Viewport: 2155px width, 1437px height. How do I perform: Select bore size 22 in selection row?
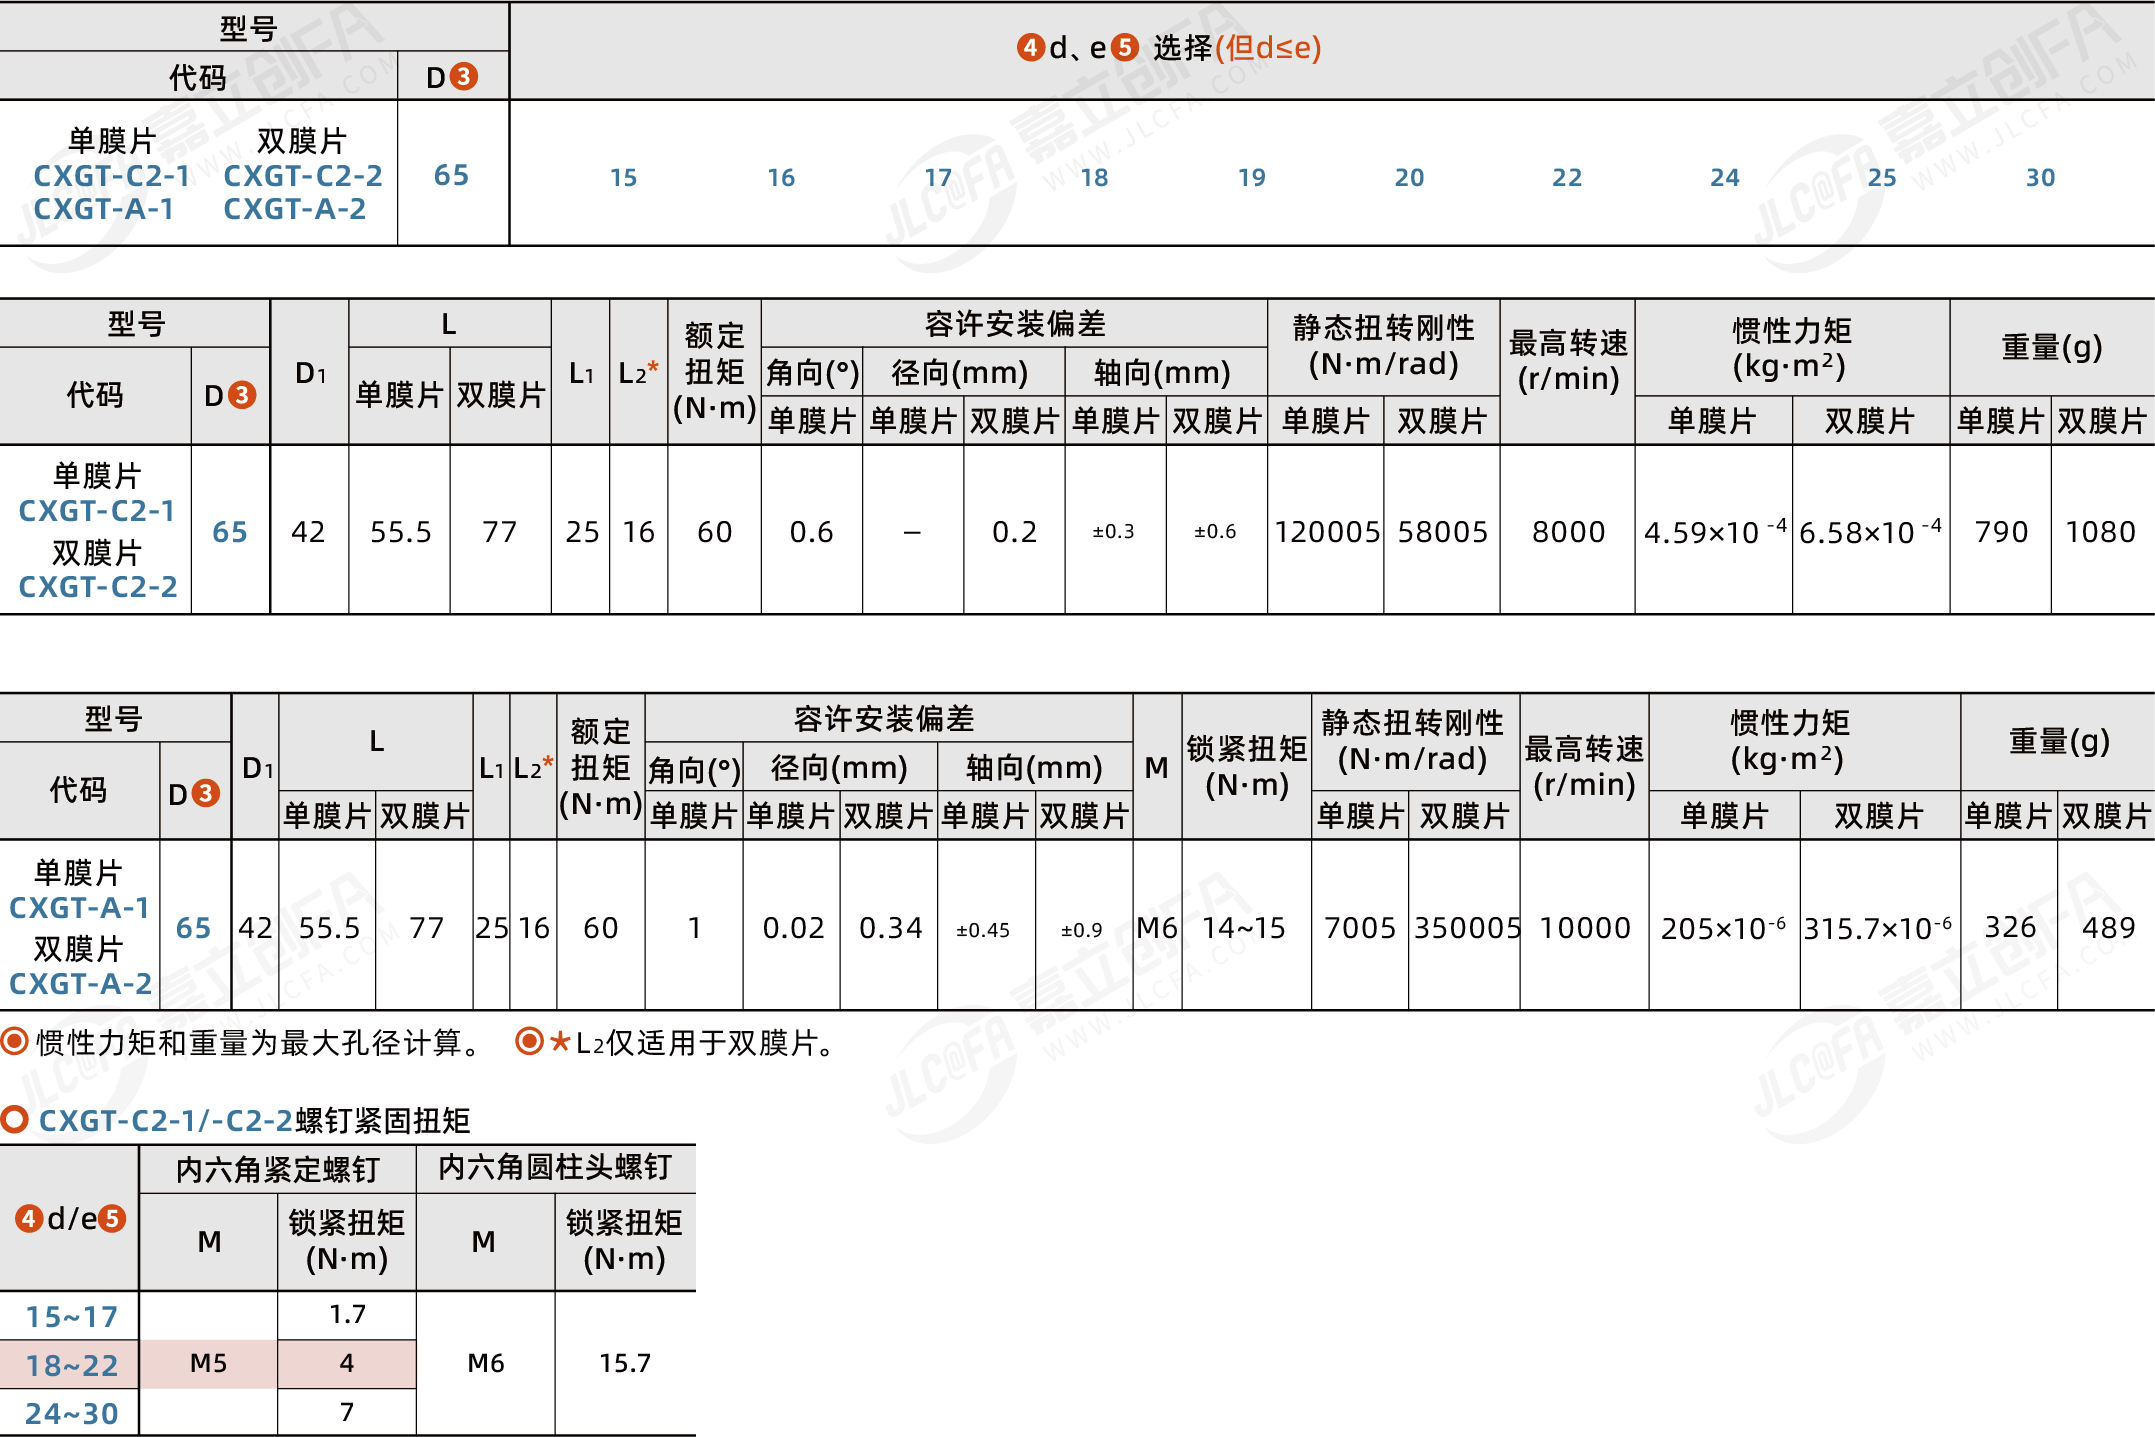[x=1567, y=178]
